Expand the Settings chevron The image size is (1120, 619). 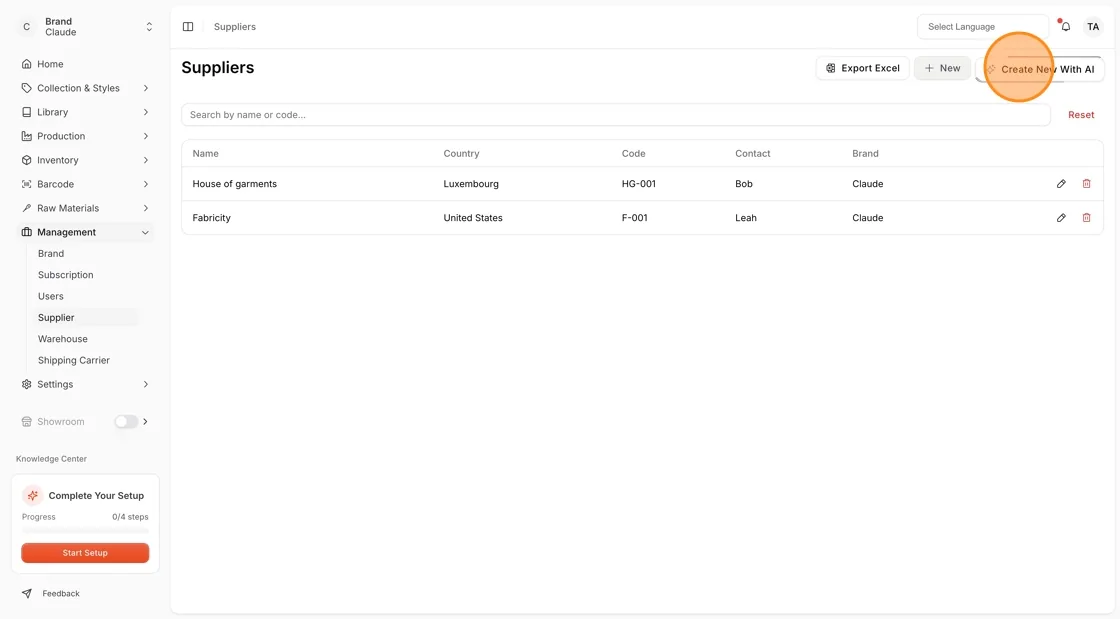[x=146, y=384]
